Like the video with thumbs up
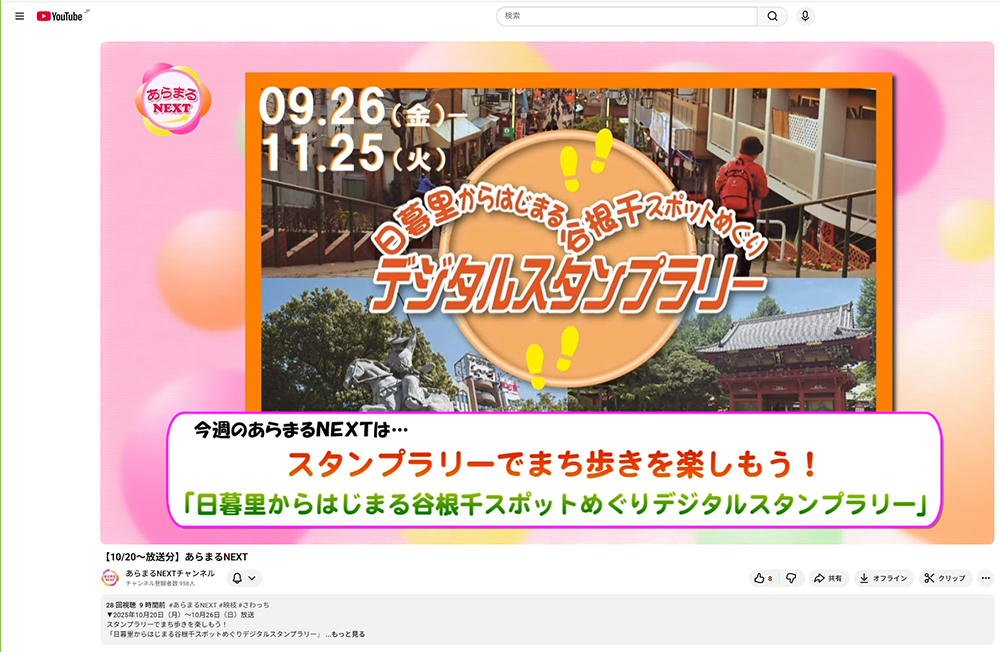1000x652 pixels. (763, 578)
